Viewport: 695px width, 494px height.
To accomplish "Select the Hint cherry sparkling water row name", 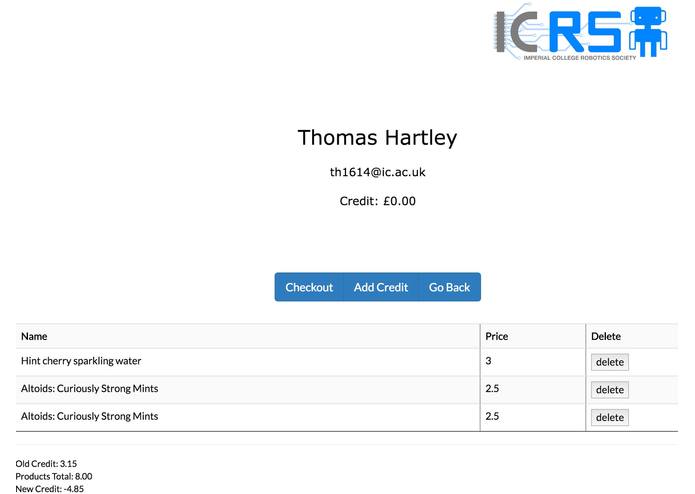I will click(x=81, y=361).
